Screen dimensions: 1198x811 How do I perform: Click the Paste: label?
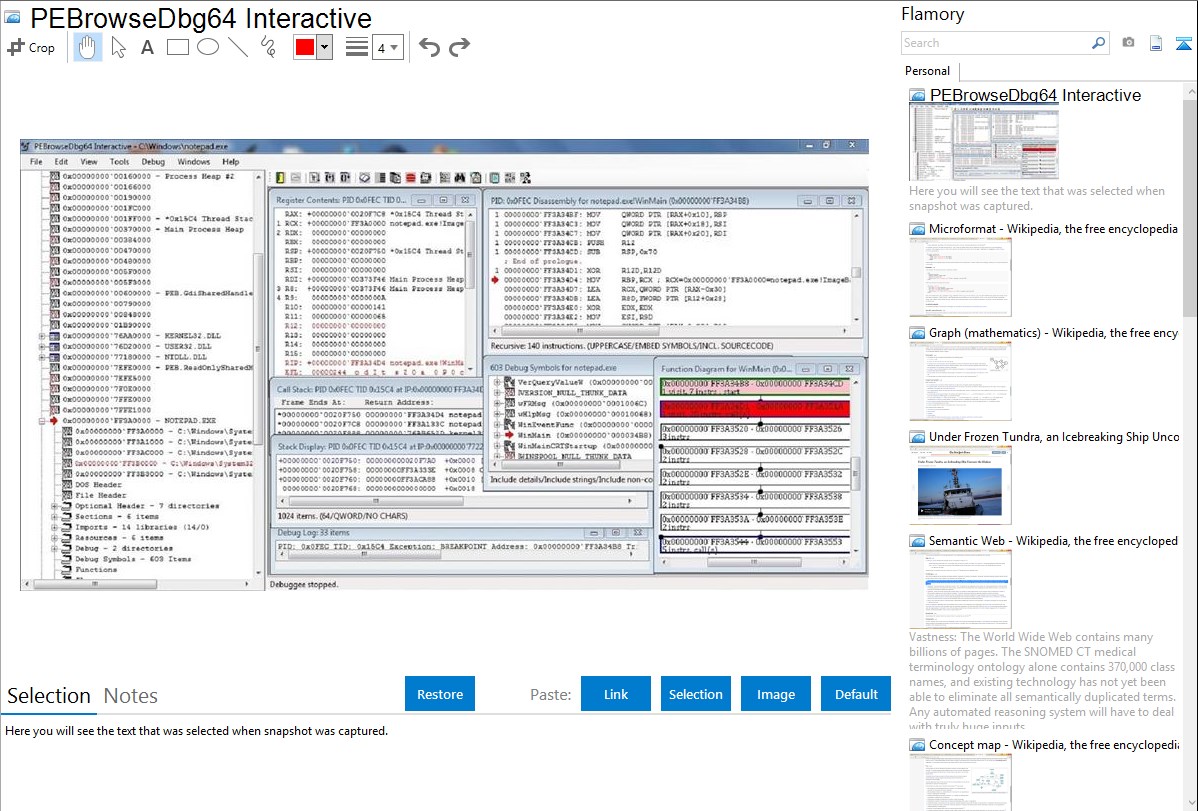(550, 694)
